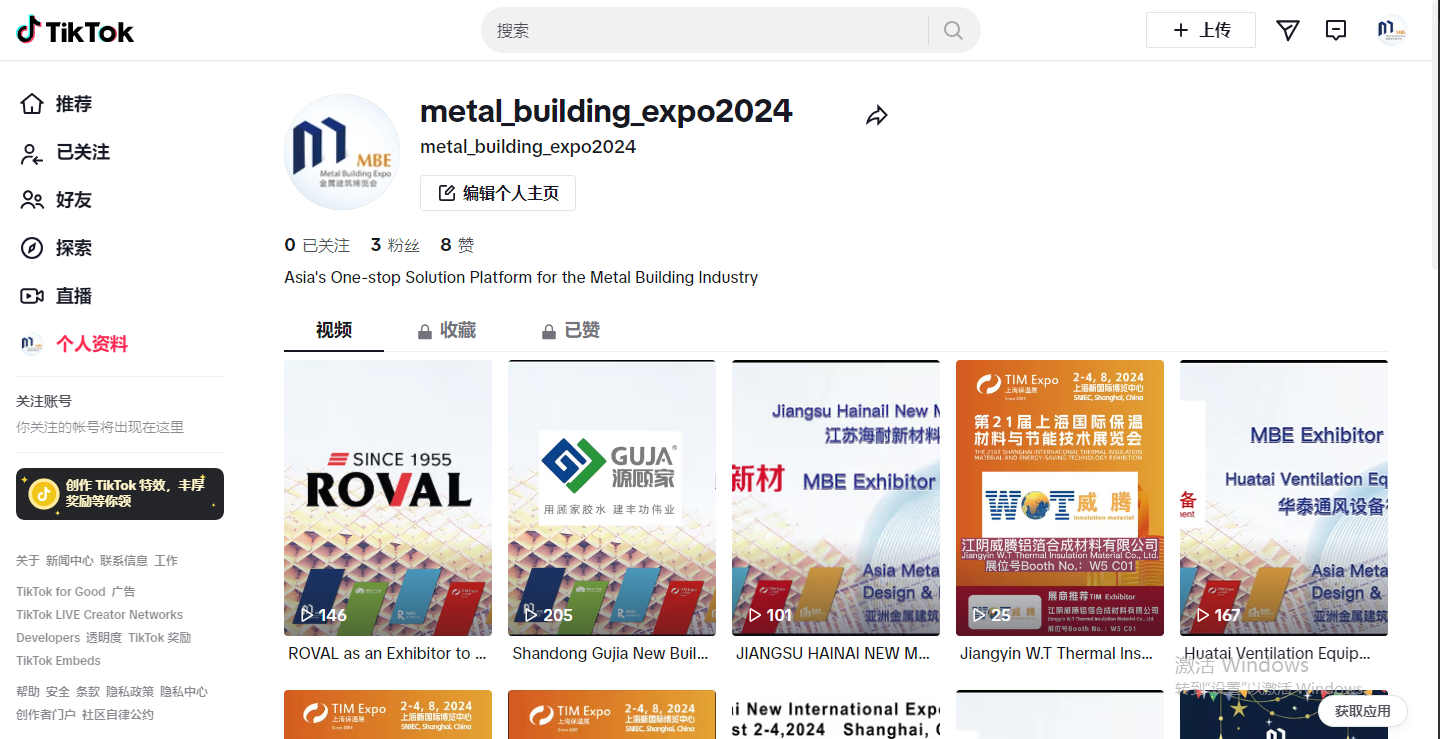Open TikTok for Good link
The image size is (1440, 739).
tap(61, 592)
